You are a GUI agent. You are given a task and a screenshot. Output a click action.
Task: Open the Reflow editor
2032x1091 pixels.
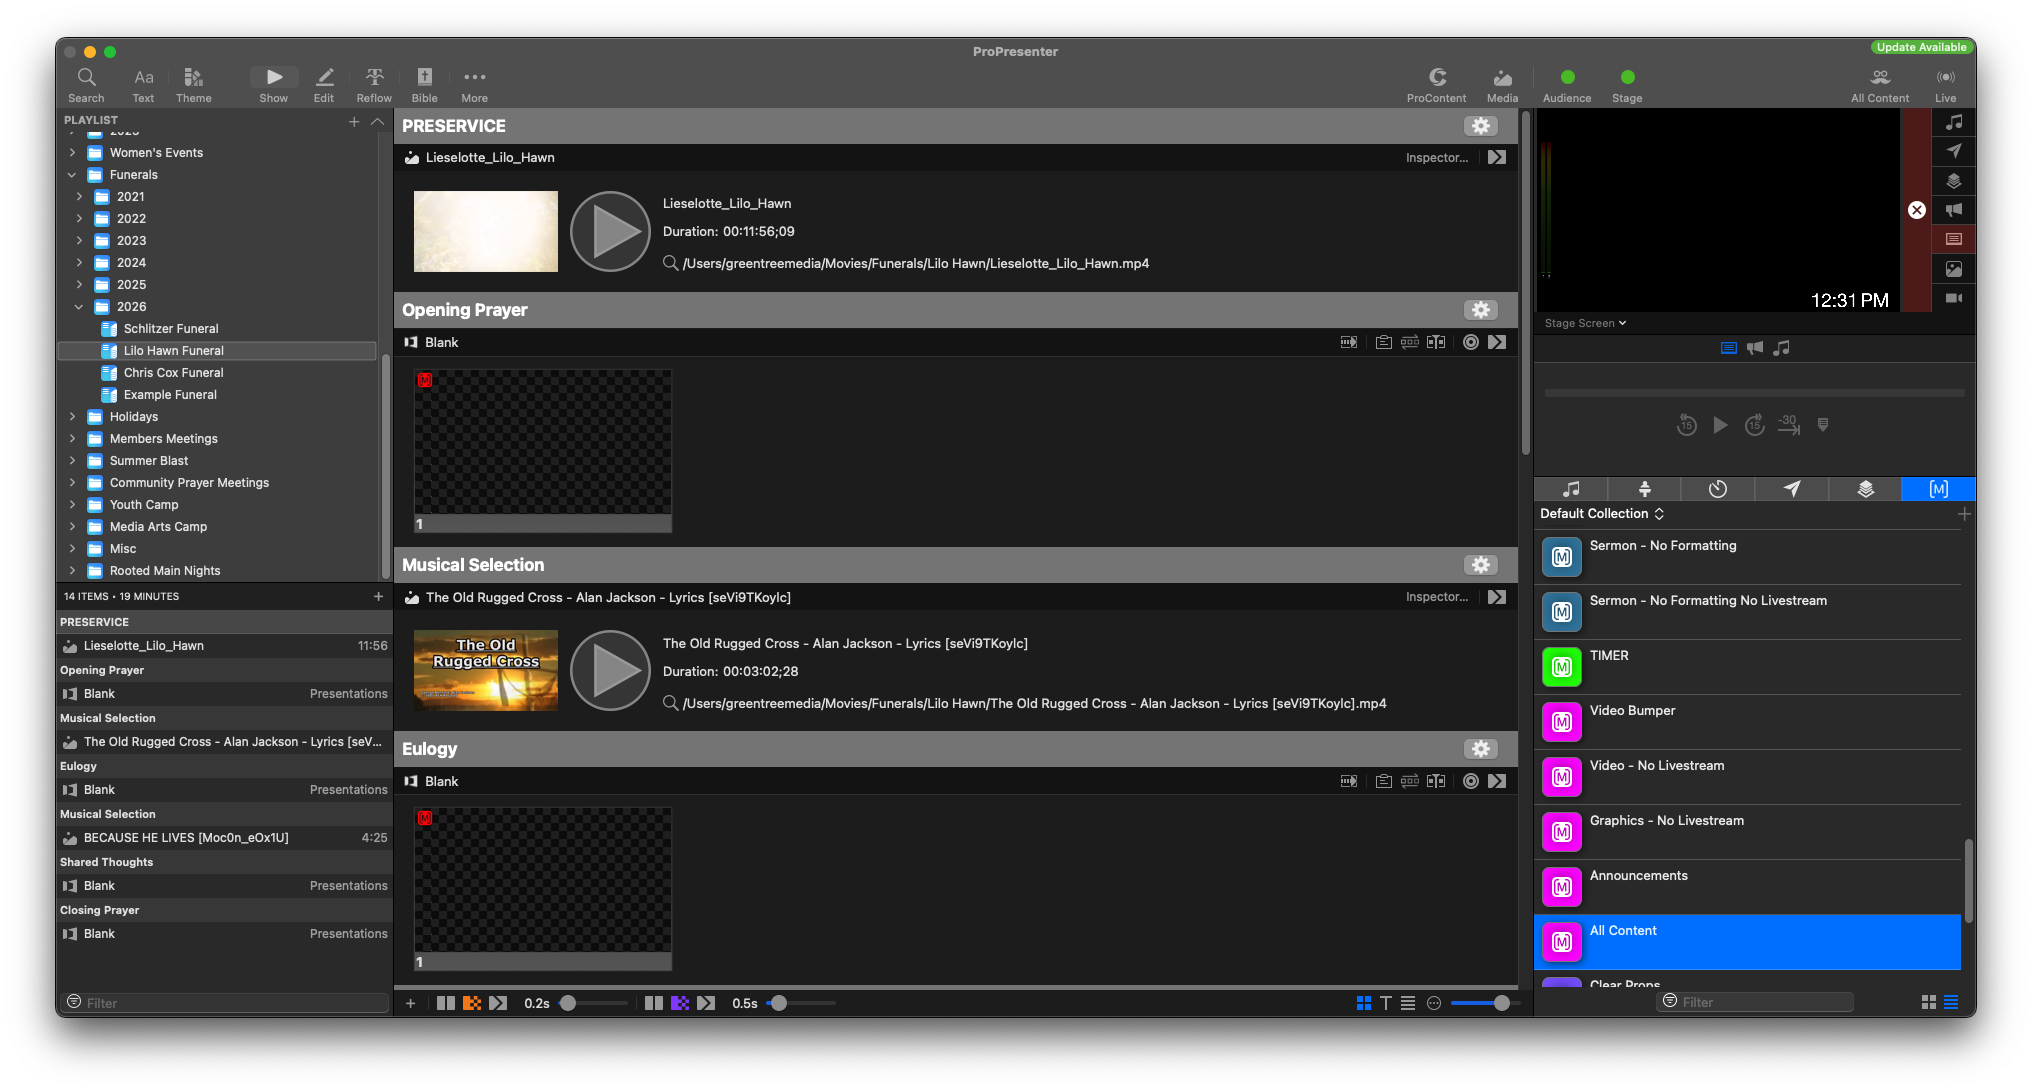click(x=374, y=85)
